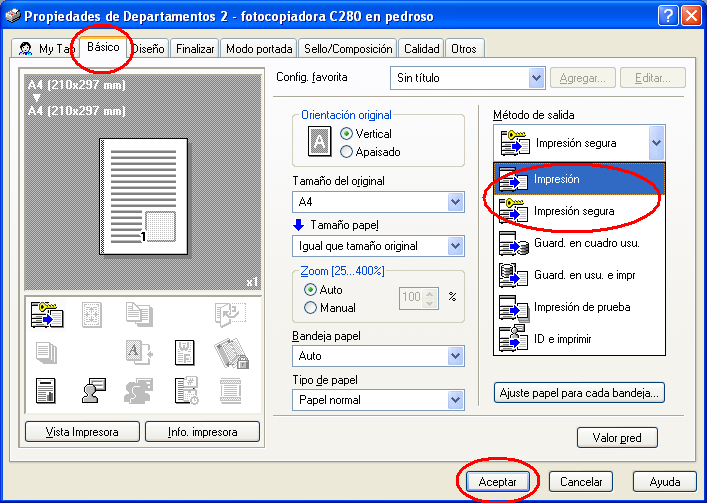Viewport: 707px width, 503px height.
Task: Click the W F page icon
Action: tap(184, 352)
